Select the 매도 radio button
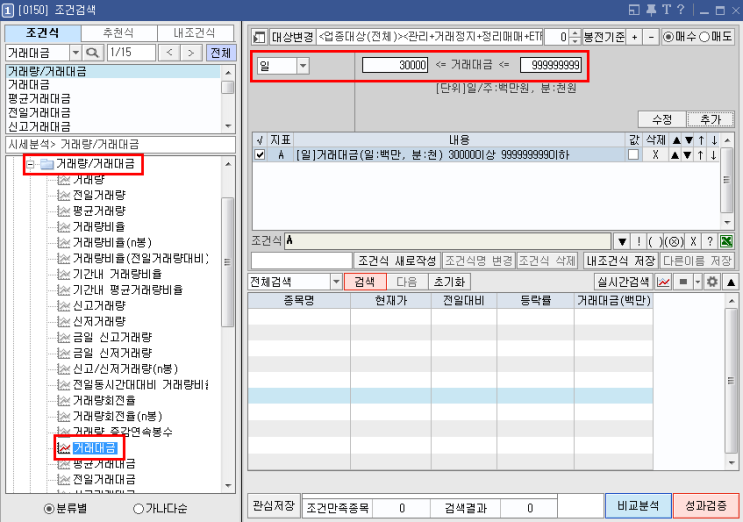 click(705, 37)
